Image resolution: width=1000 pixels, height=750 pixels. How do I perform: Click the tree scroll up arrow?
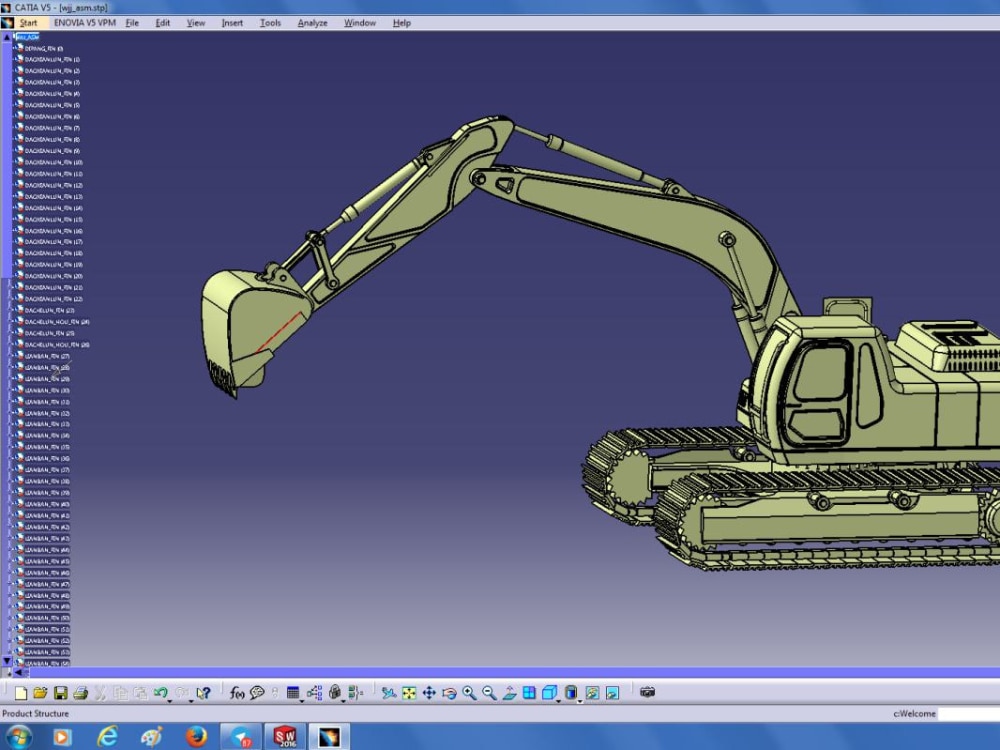coord(6,38)
